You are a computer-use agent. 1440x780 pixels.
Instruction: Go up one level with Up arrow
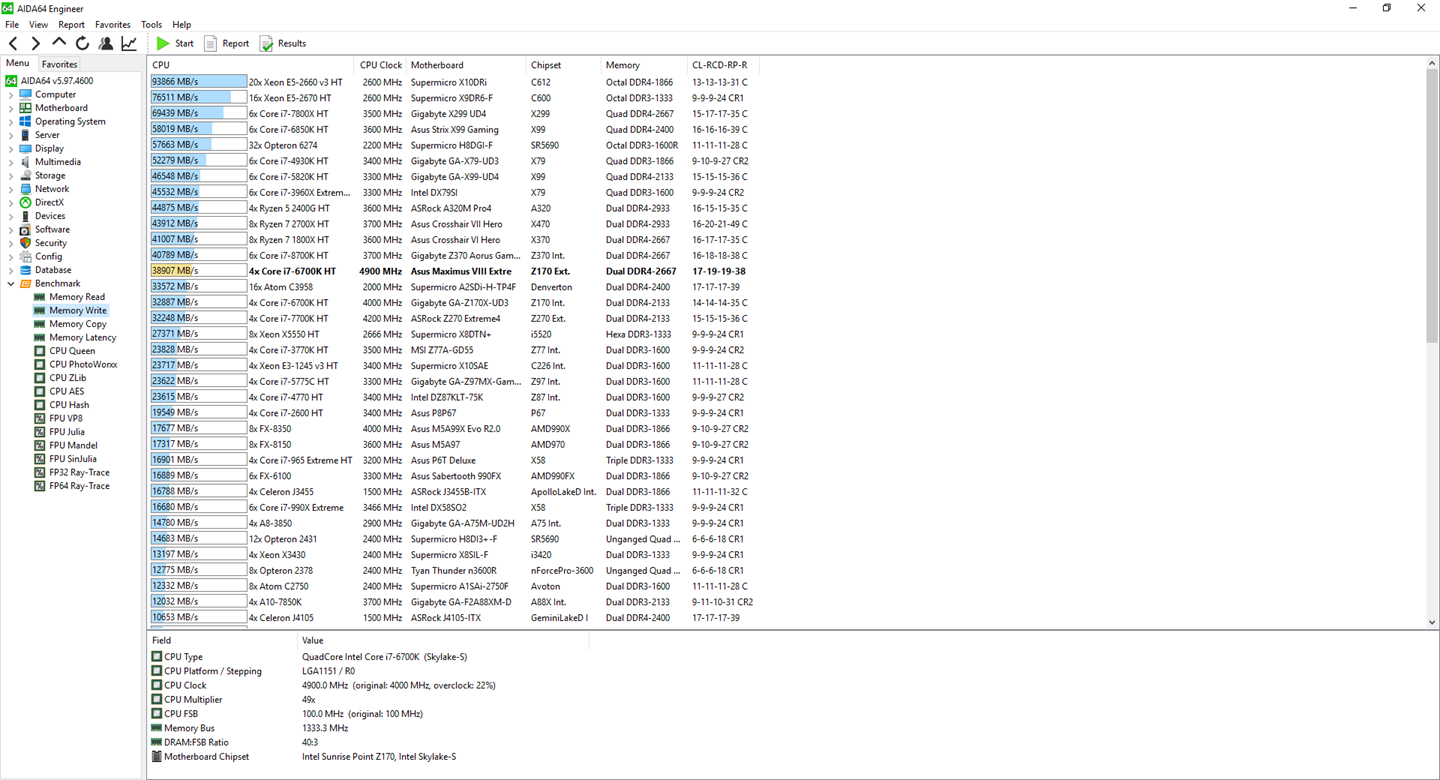click(x=59, y=43)
